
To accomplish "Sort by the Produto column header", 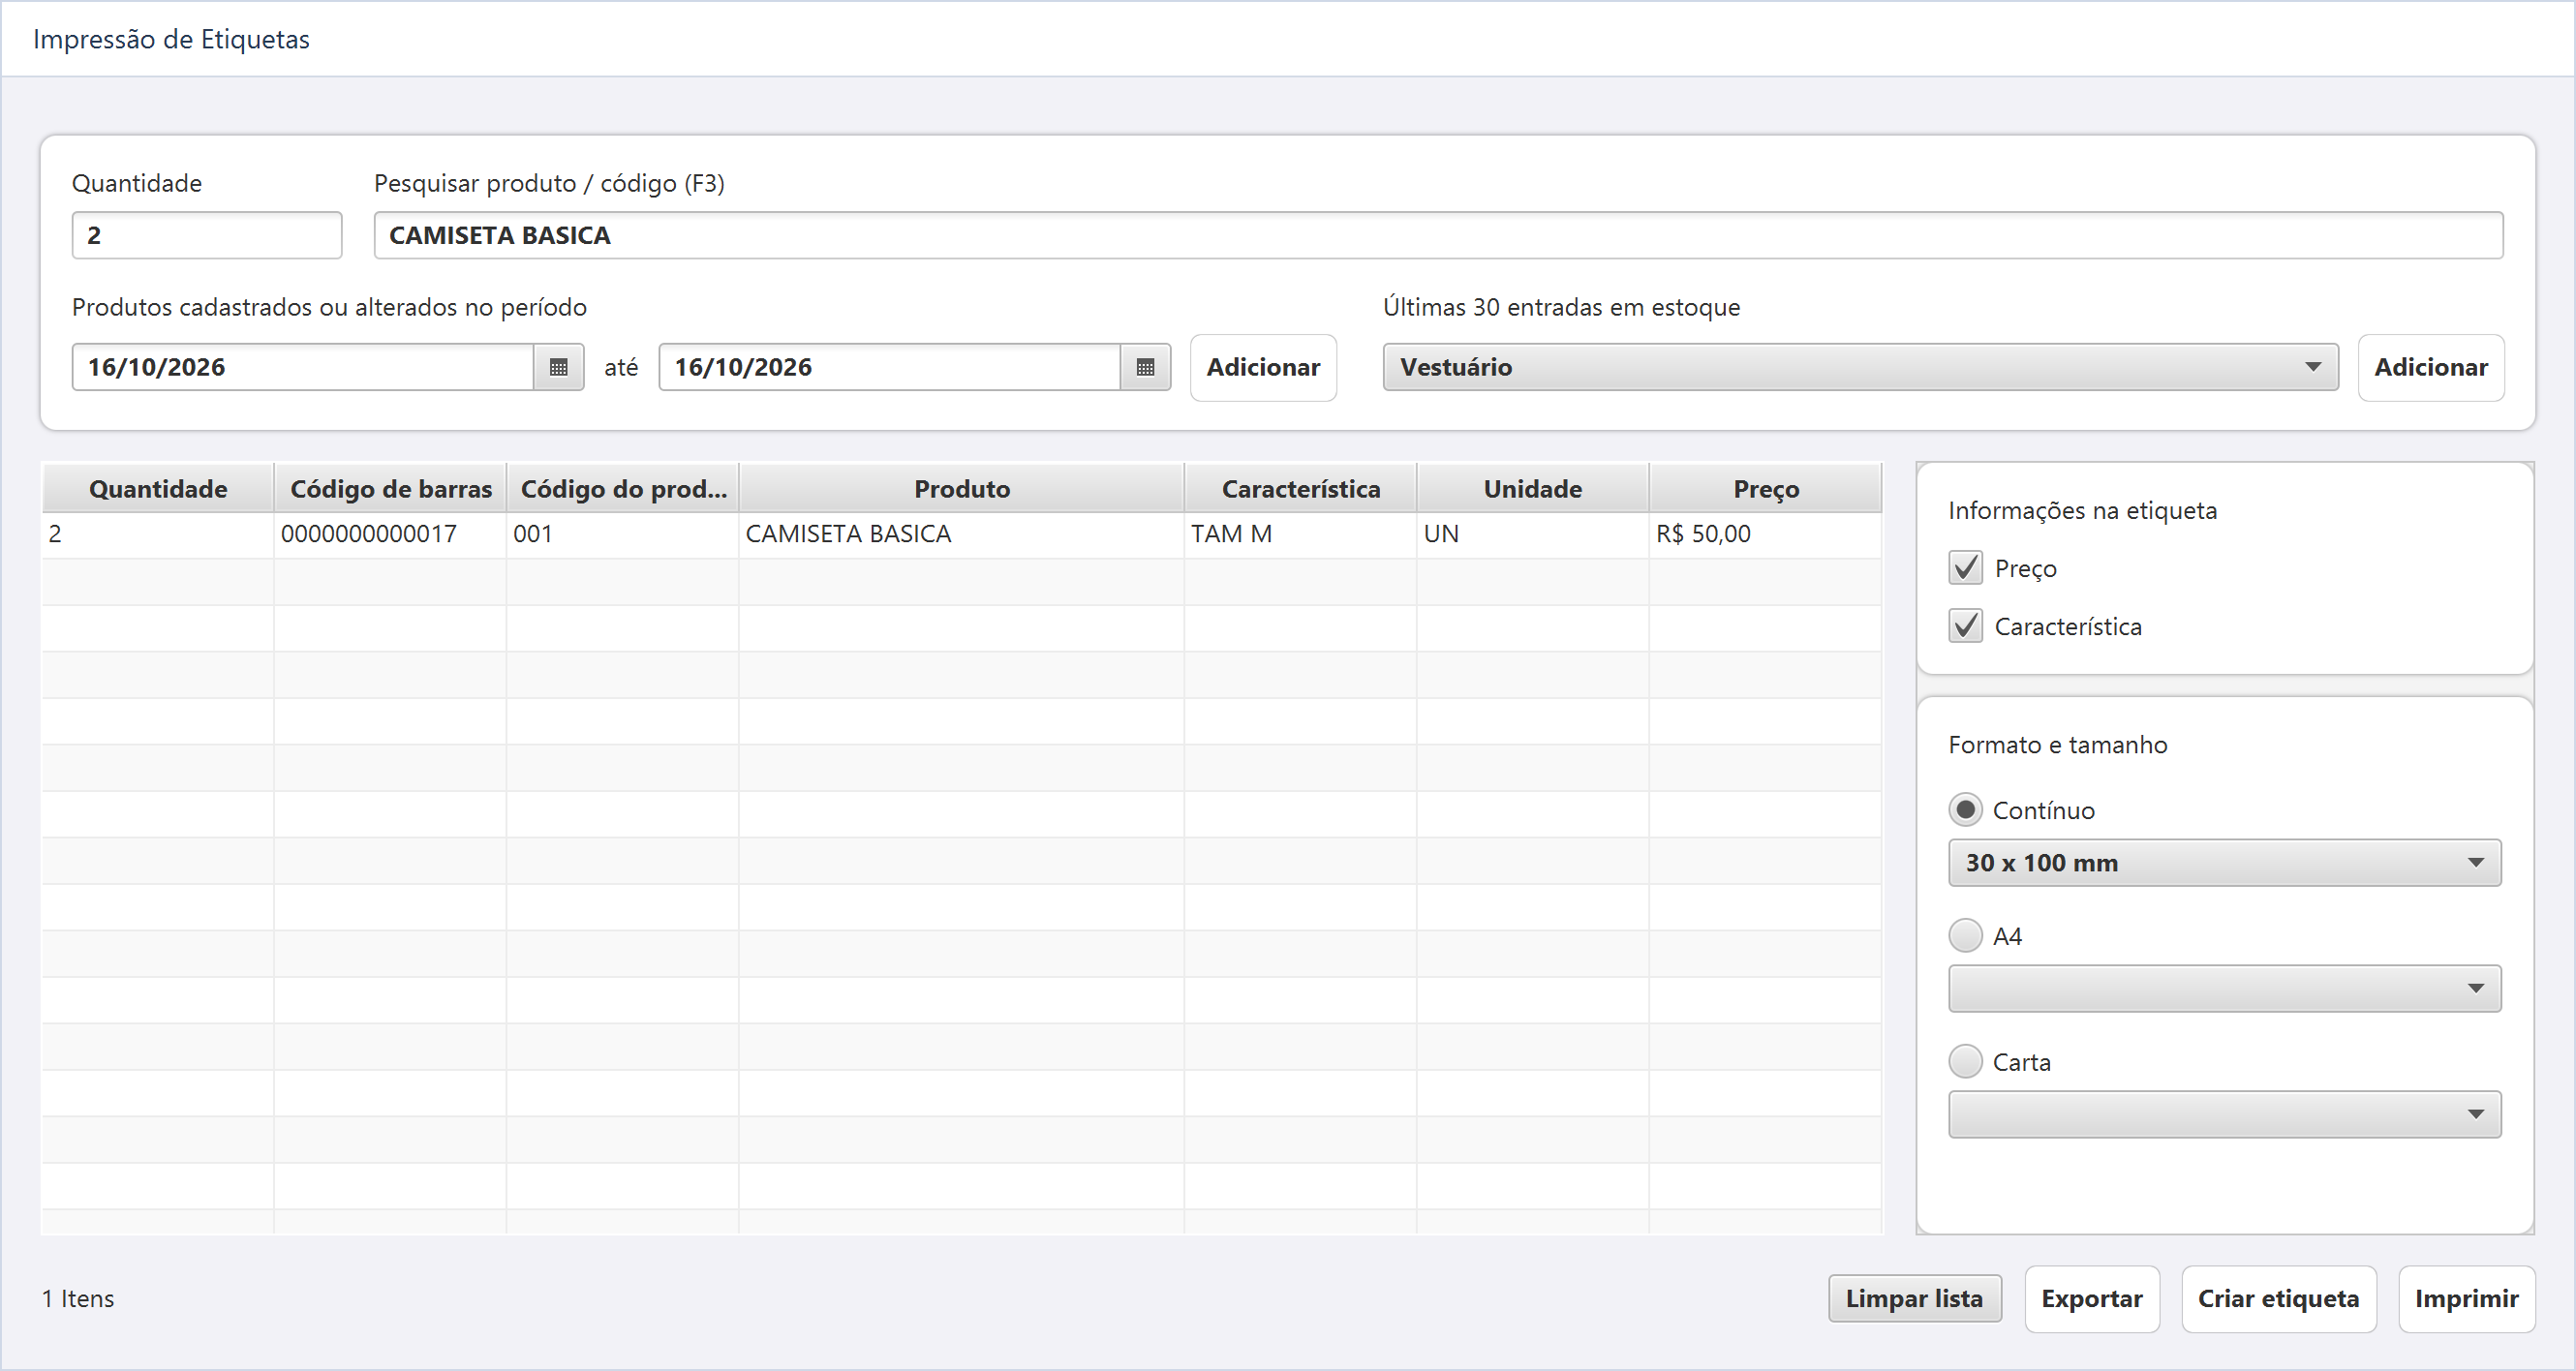I will click(962, 489).
